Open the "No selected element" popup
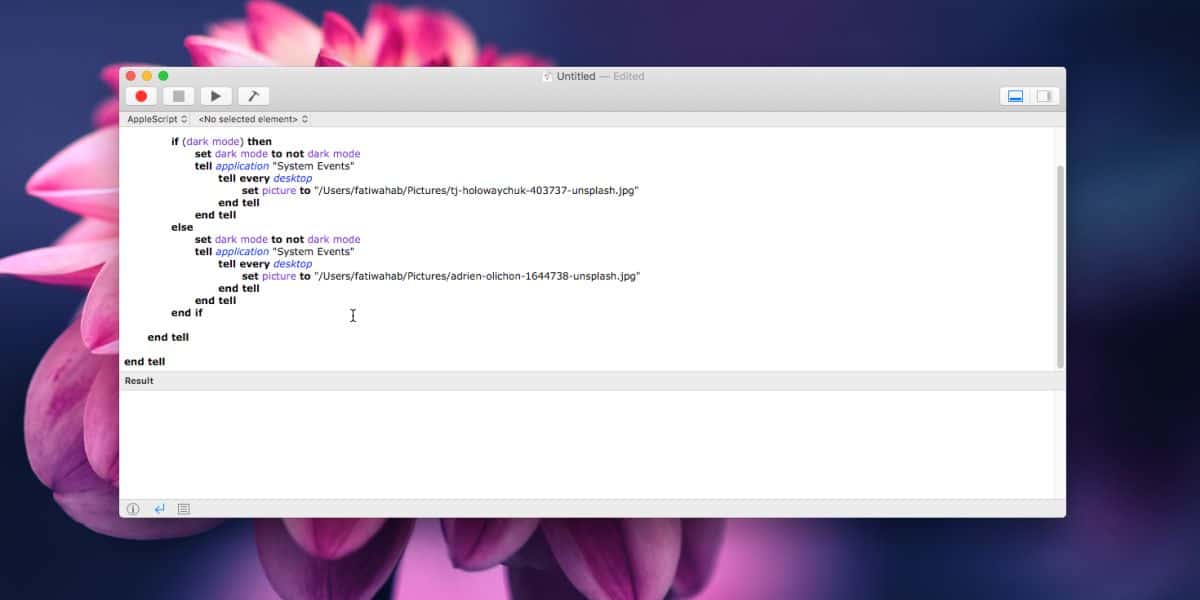This screenshot has width=1200, height=600. (253, 119)
